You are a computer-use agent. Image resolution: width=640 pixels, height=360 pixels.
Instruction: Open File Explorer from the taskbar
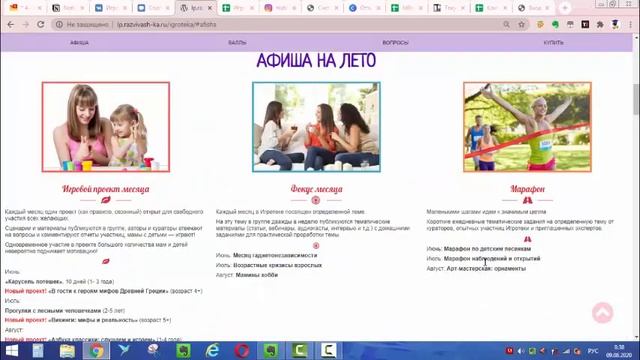point(67,351)
